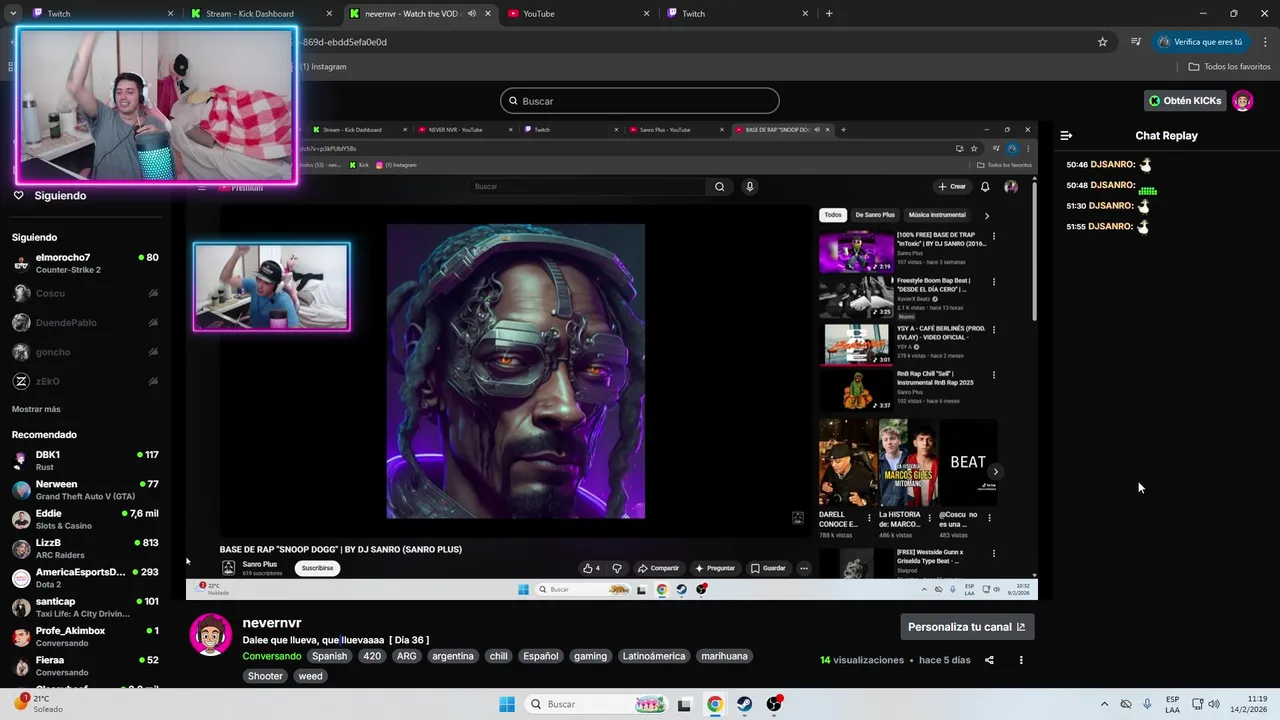1280x720 pixels.
Task: Mute the nevernvr tab via speaker icon
Action: point(472,14)
